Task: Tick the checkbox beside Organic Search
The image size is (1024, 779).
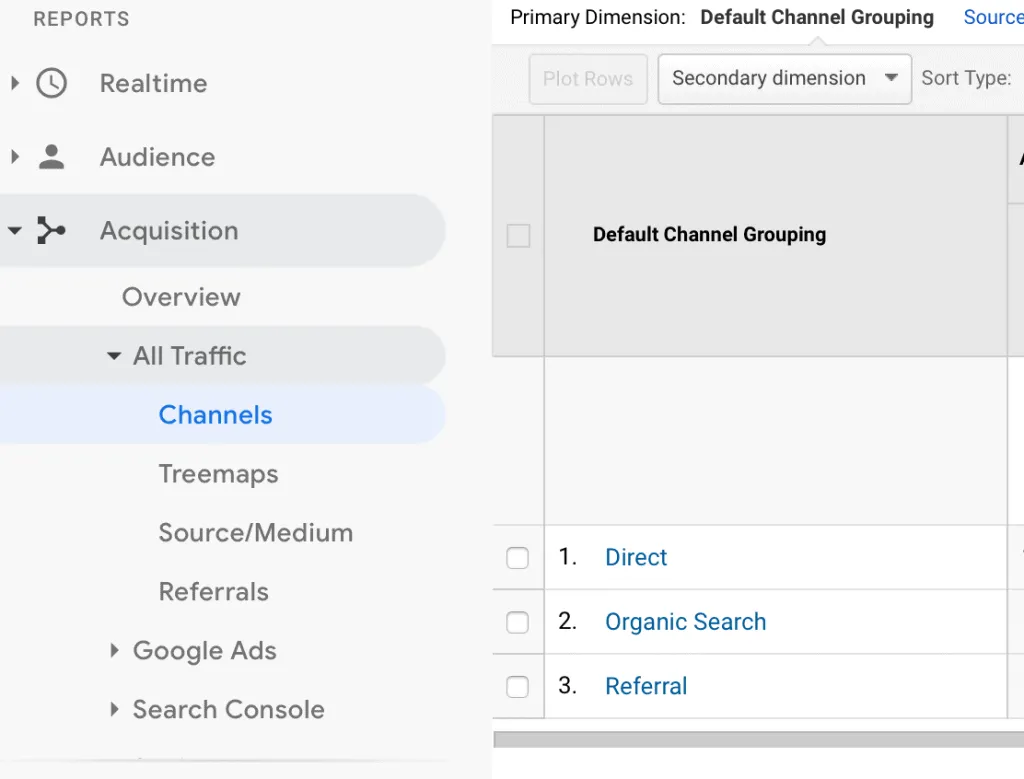Action: [517, 622]
